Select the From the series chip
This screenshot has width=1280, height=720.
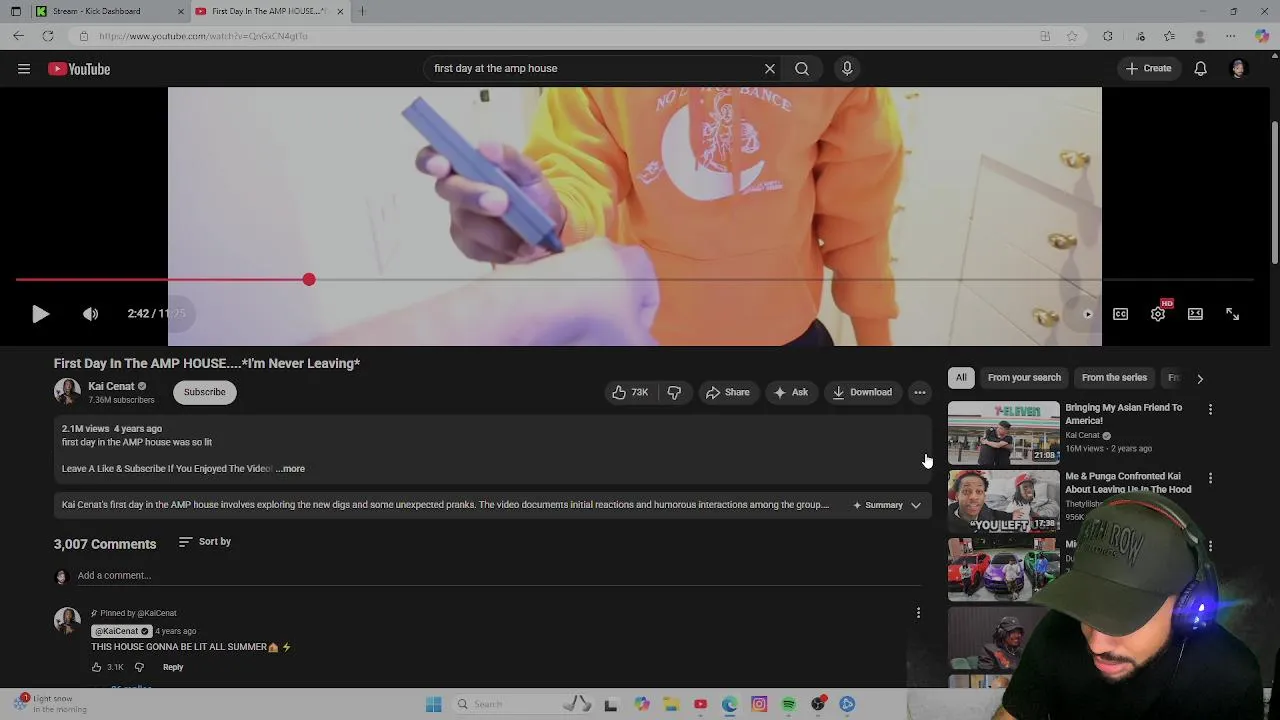[x=1114, y=378]
